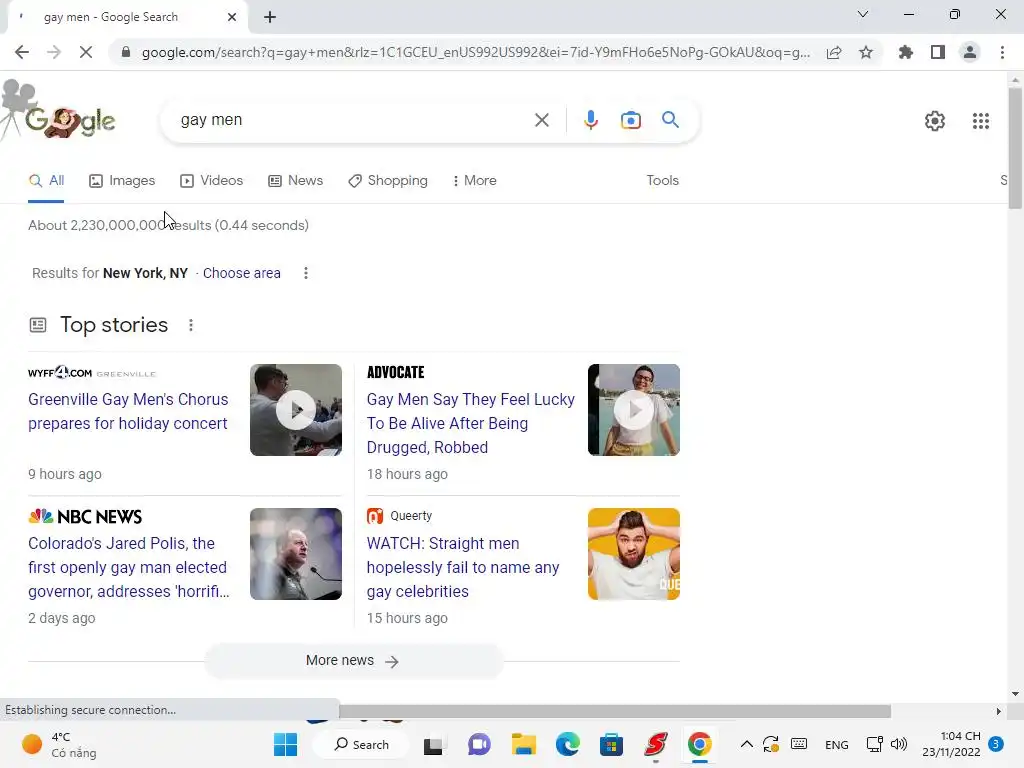Open Google quick settings gear
The image size is (1024, 768).
935,121
